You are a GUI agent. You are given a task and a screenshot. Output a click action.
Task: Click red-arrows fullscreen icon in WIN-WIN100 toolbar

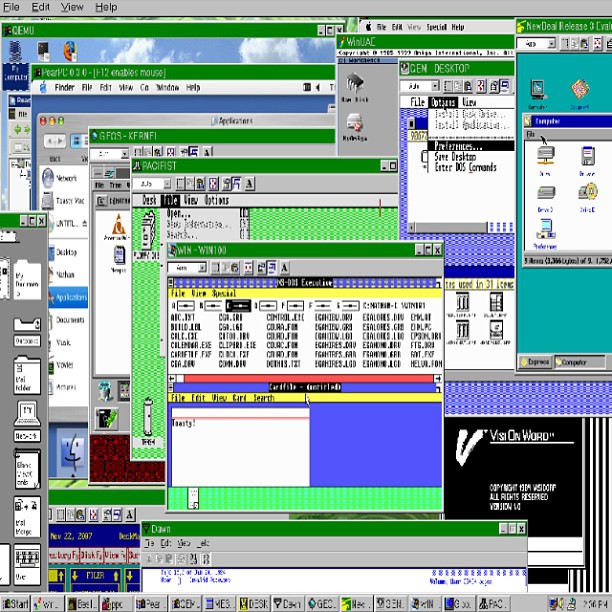[x=248, y=268]
